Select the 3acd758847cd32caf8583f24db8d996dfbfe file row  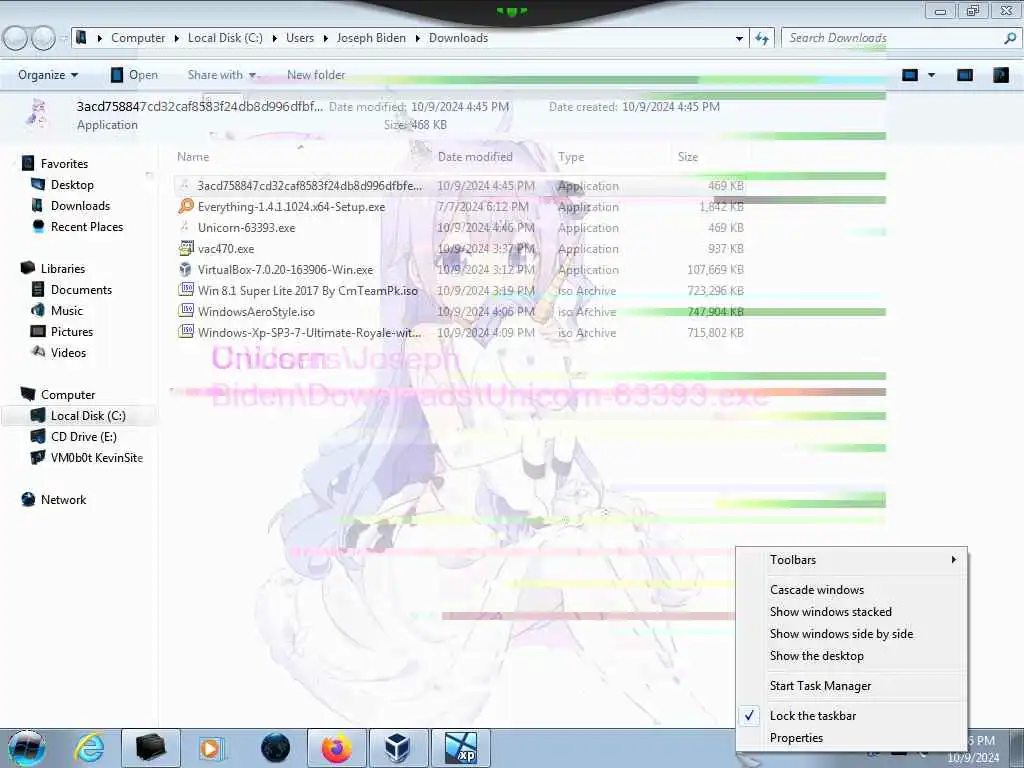click(x=460, y=186)
